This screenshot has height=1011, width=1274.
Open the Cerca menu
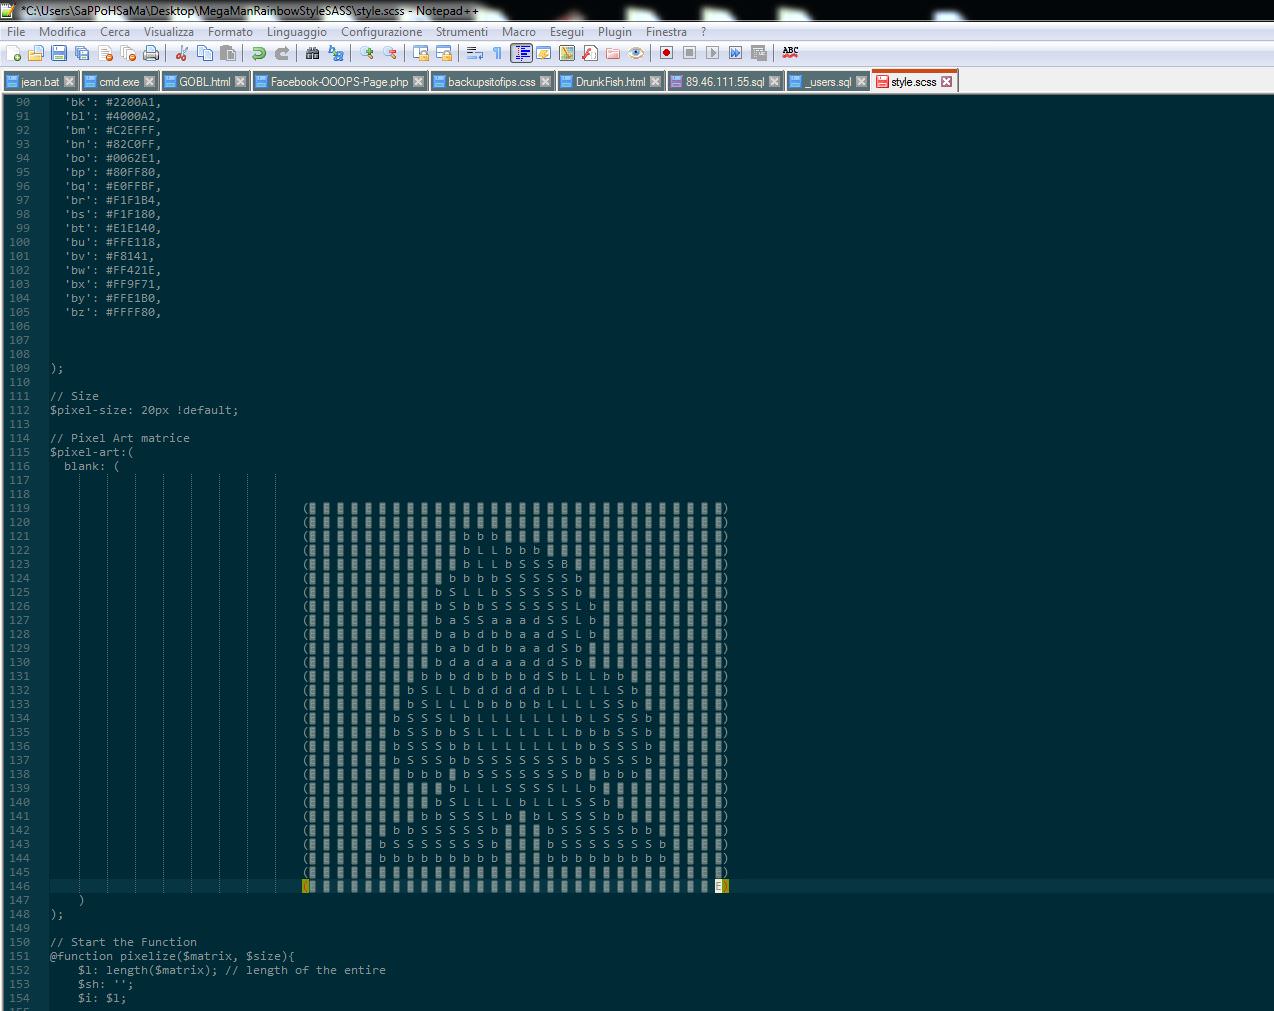coord(115,32)
